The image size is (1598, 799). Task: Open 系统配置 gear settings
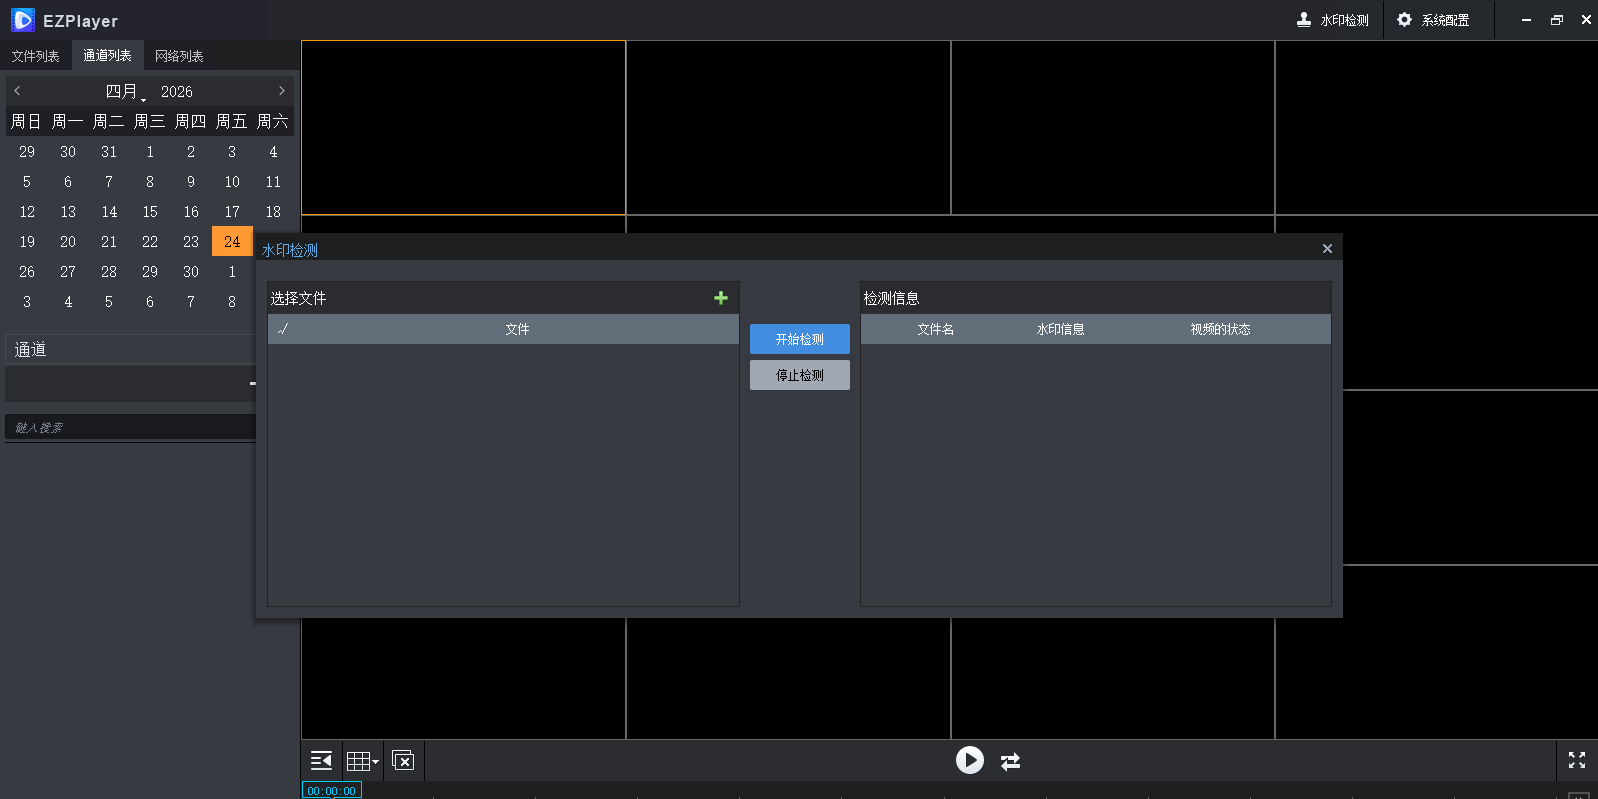(x=1433, y=20)
